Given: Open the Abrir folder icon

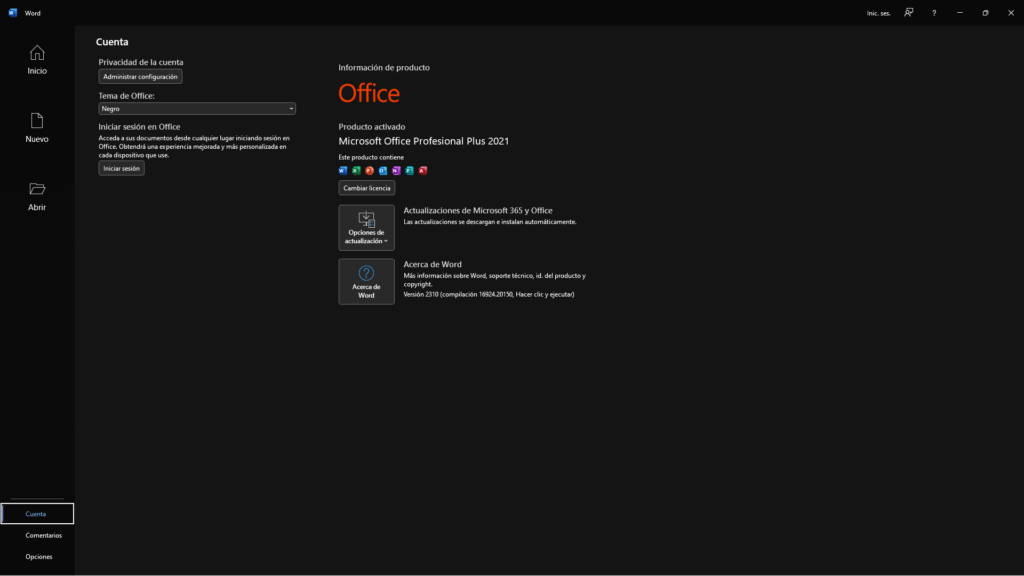Looking at the screenshot, I should [37, 189].
